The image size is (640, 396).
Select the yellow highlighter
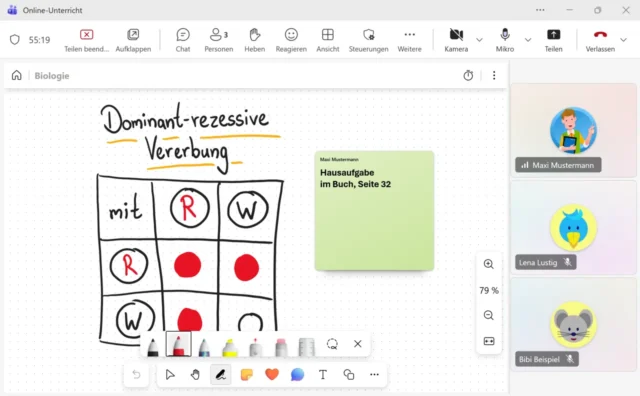[230, 347]
